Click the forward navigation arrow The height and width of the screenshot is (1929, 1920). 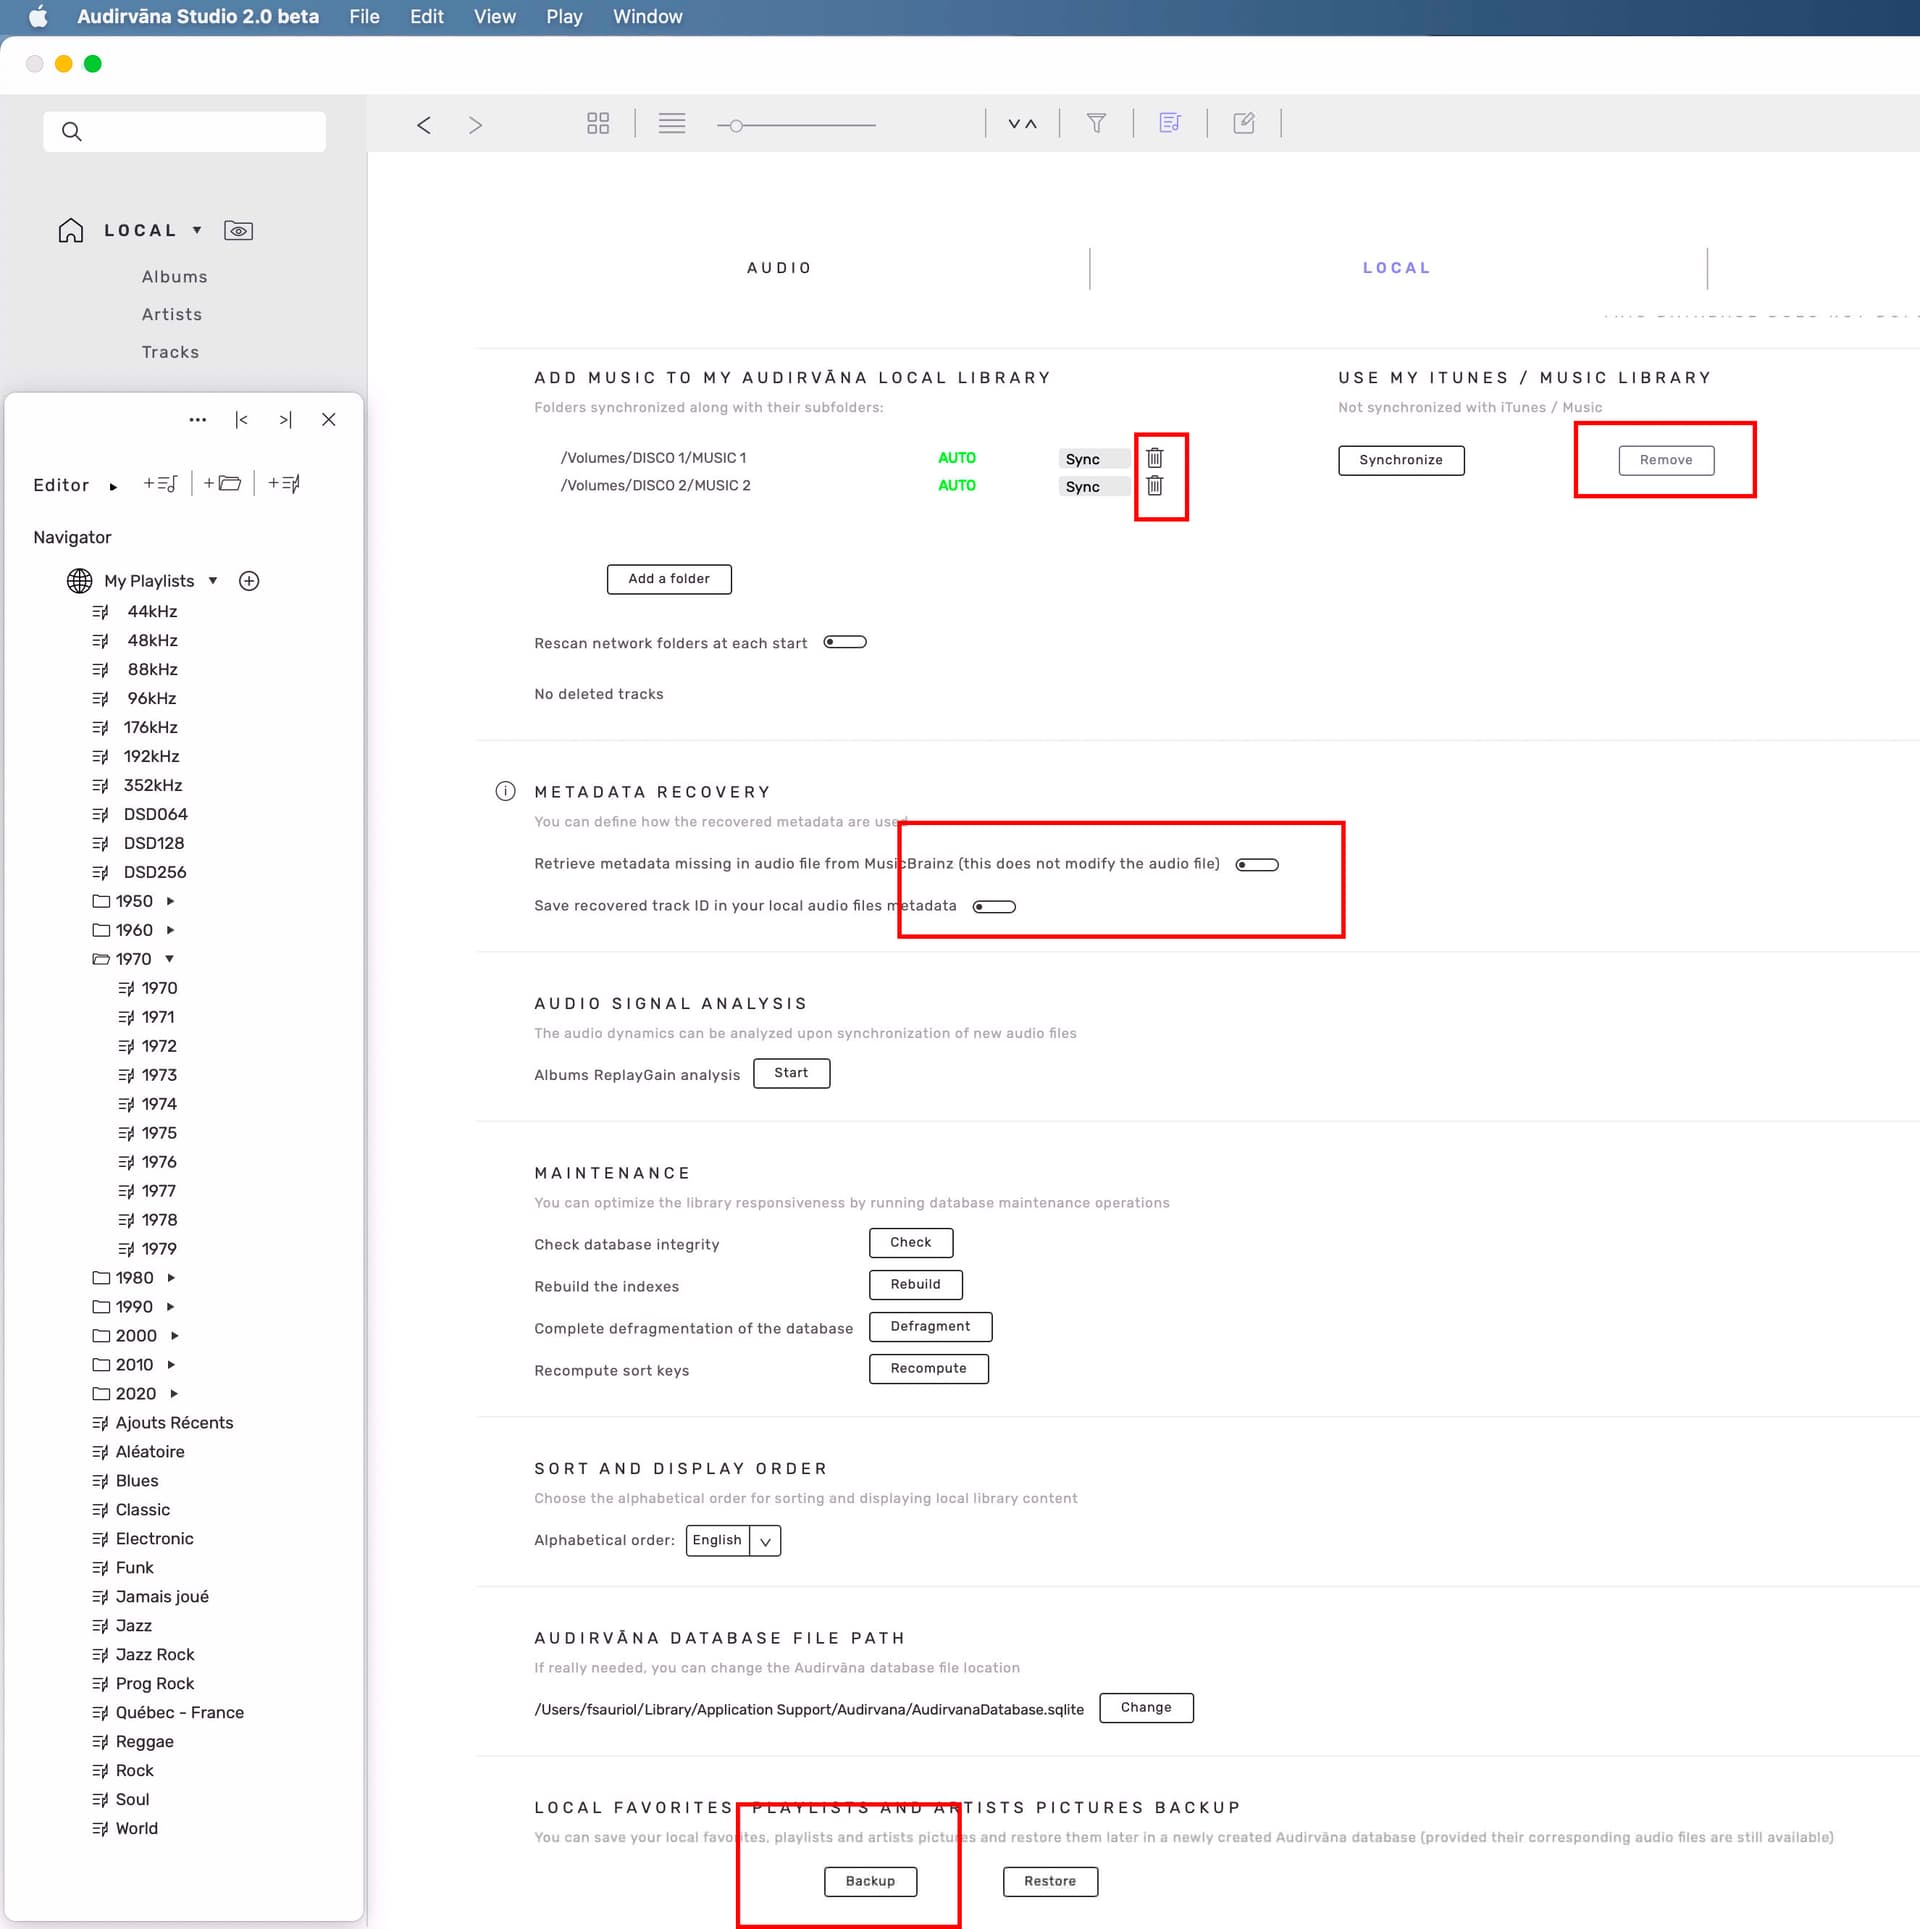click(475, 124)
